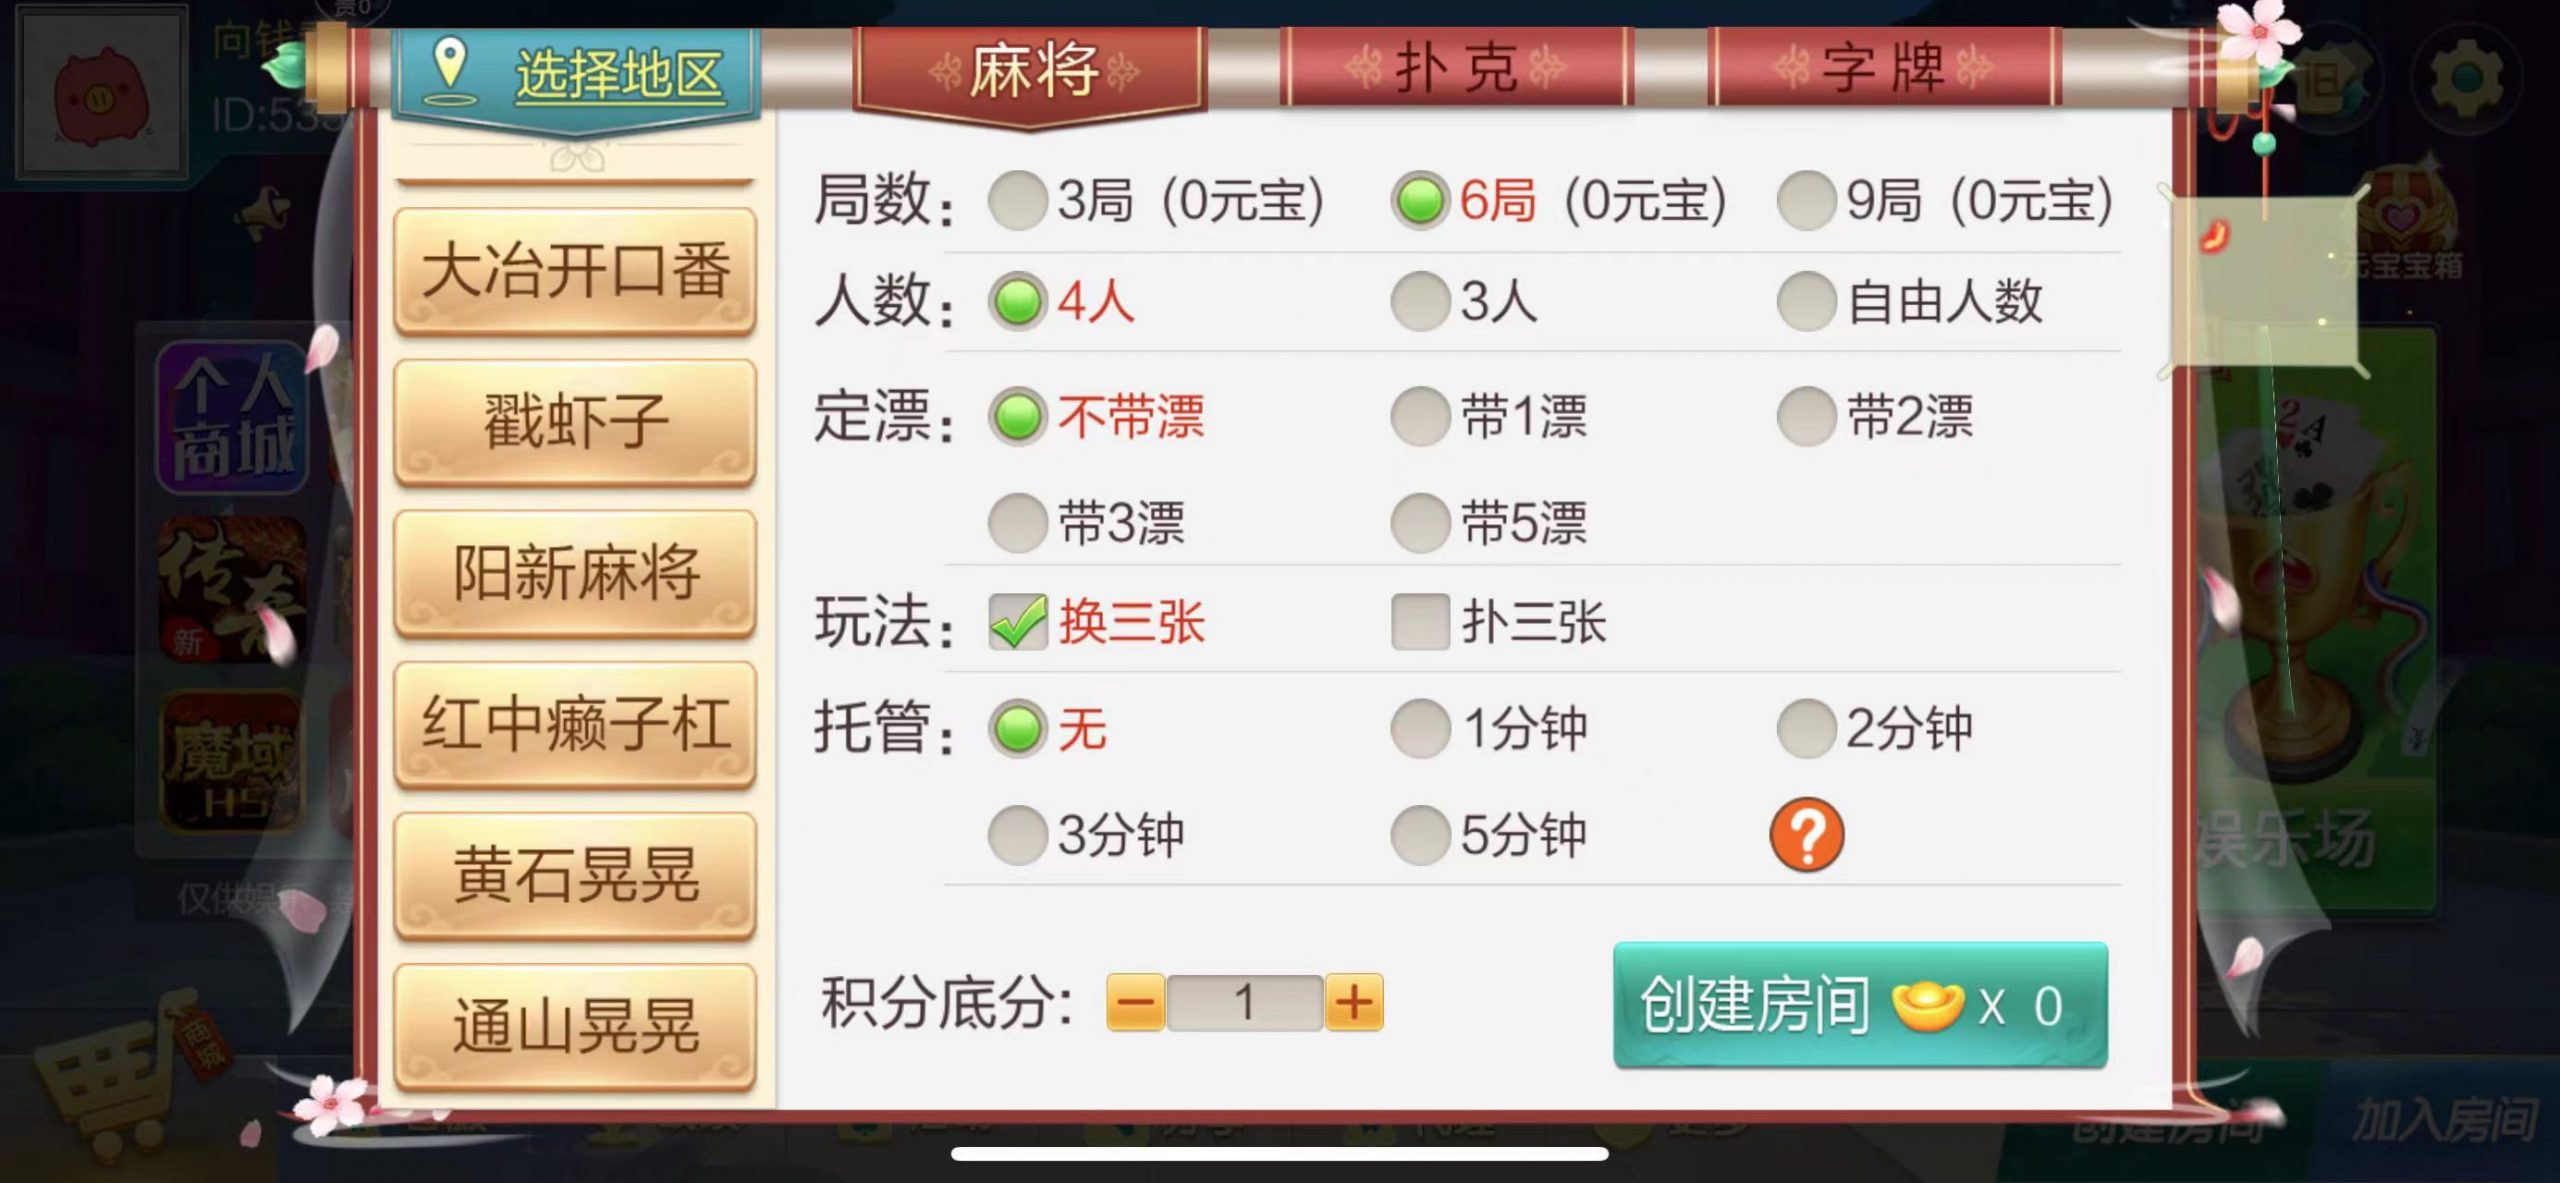Switch to the 扑克 tab
Screen dimensions: 2560x1183
click(1456, 68)
